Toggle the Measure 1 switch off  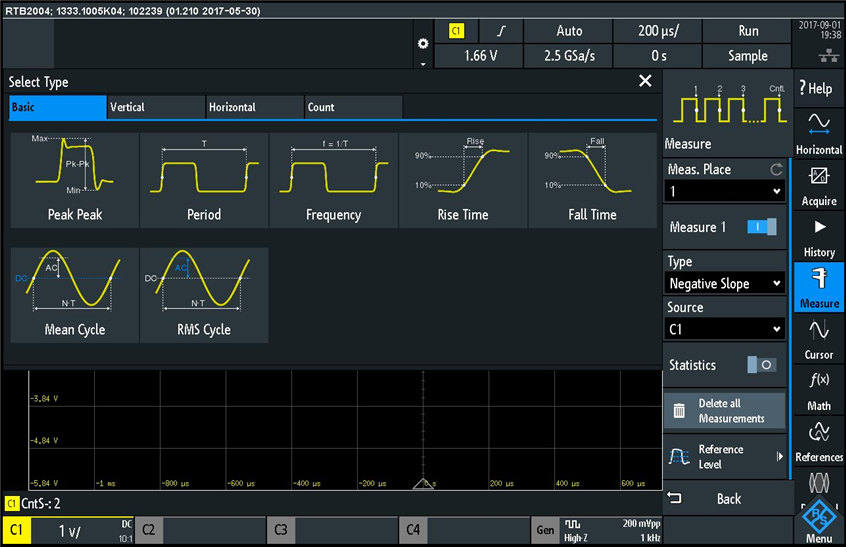pos(761,227)
